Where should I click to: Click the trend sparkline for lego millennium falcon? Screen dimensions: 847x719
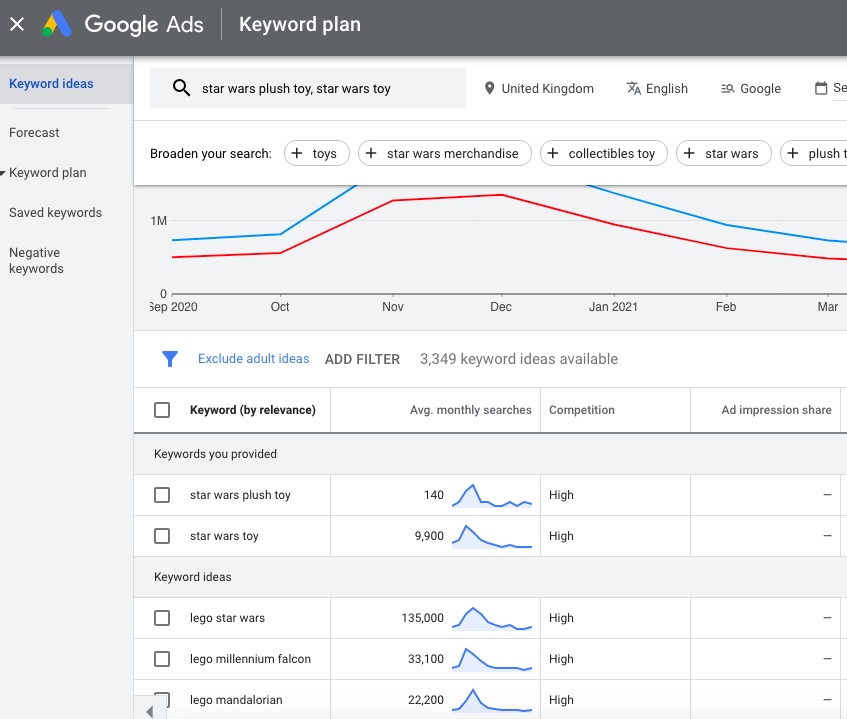(492, 660)
